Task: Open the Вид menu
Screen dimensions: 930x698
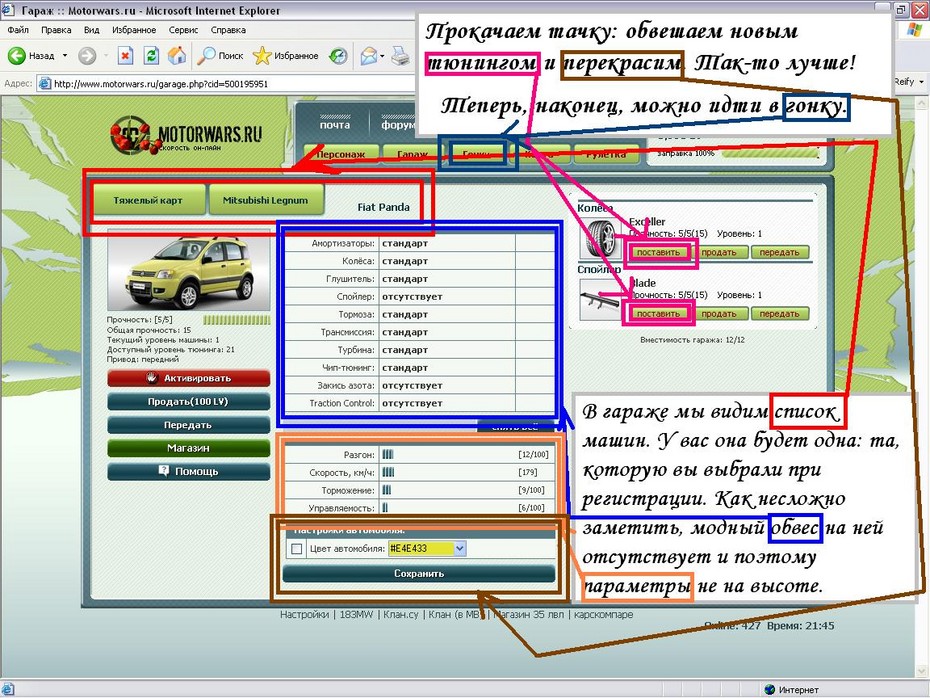Action: coord(91,30)
